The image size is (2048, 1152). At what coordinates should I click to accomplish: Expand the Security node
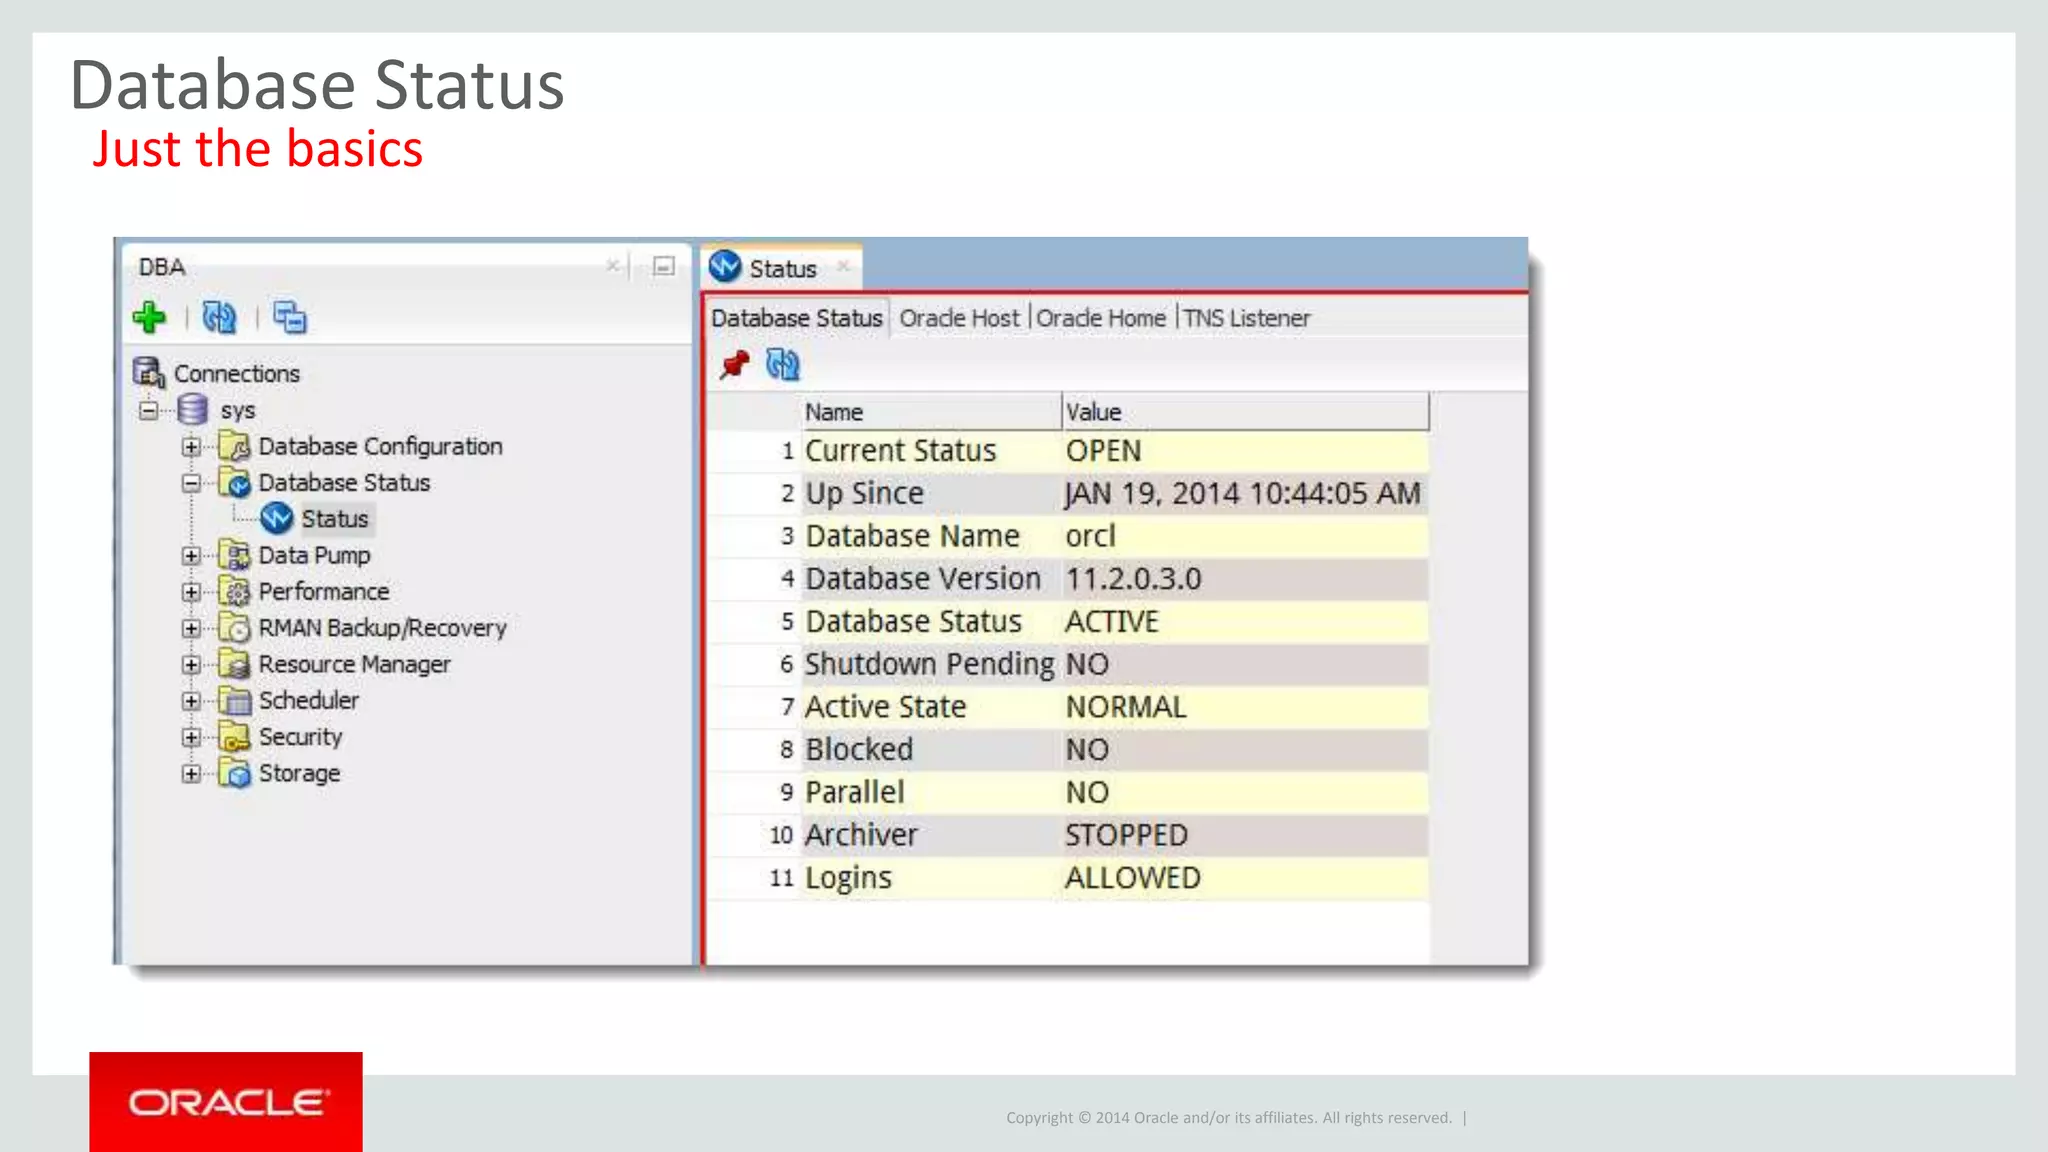point(191,737)
